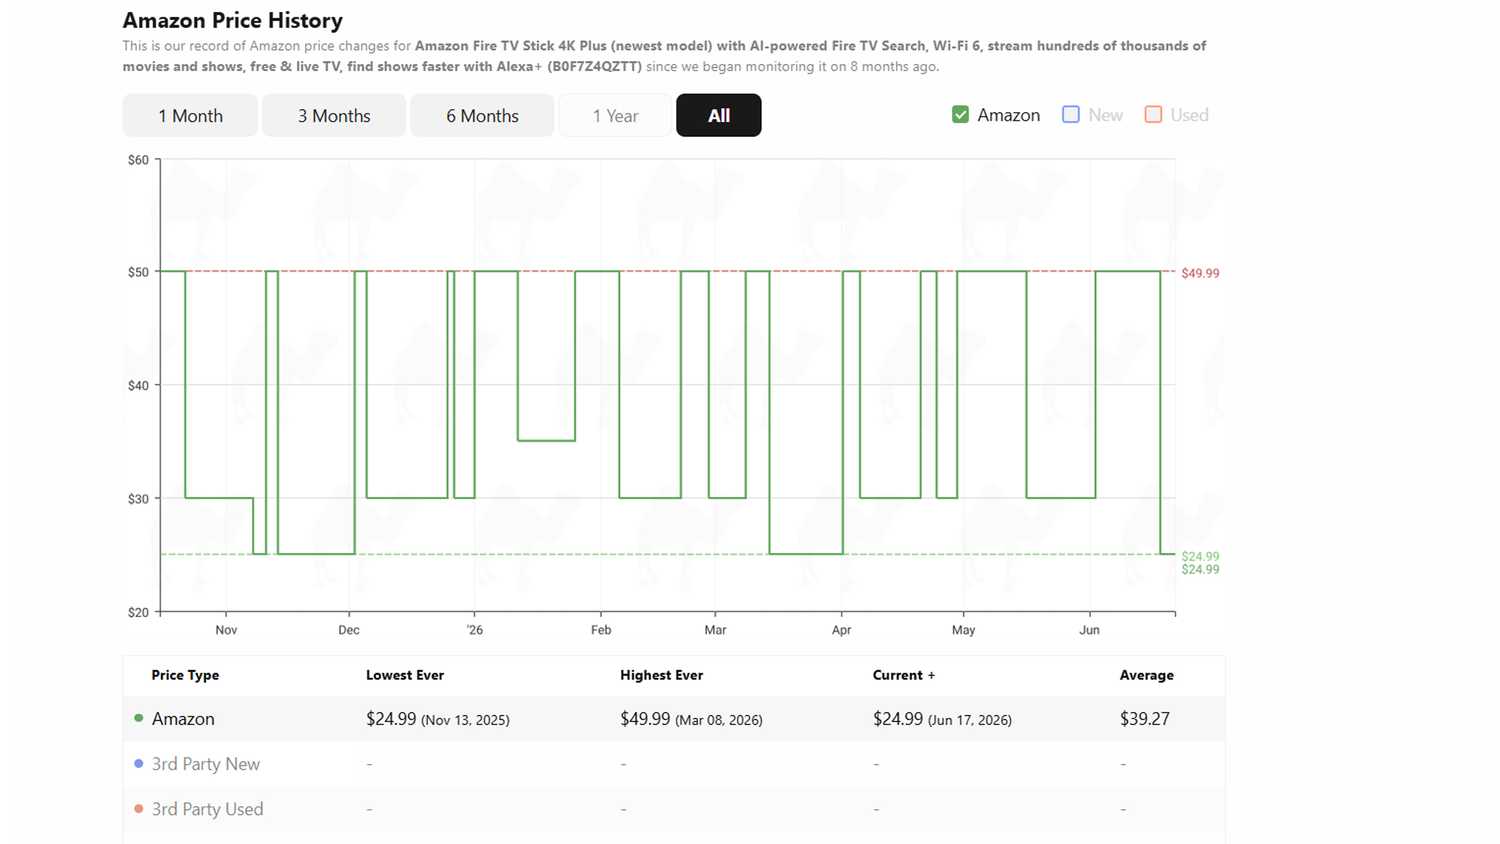
Task: Click the Mar marker on the chart axis
Action: point(715,630)
